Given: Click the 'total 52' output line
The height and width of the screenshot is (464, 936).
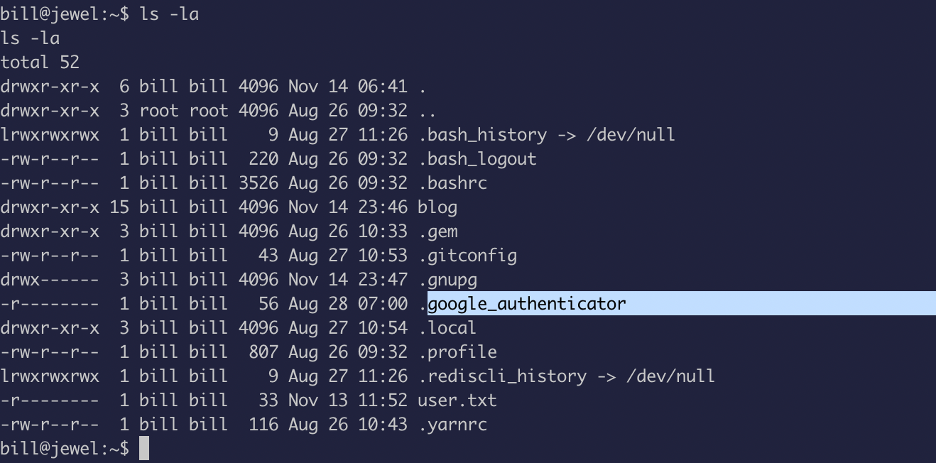Looking at the screenshot, I should pos(40,62).
